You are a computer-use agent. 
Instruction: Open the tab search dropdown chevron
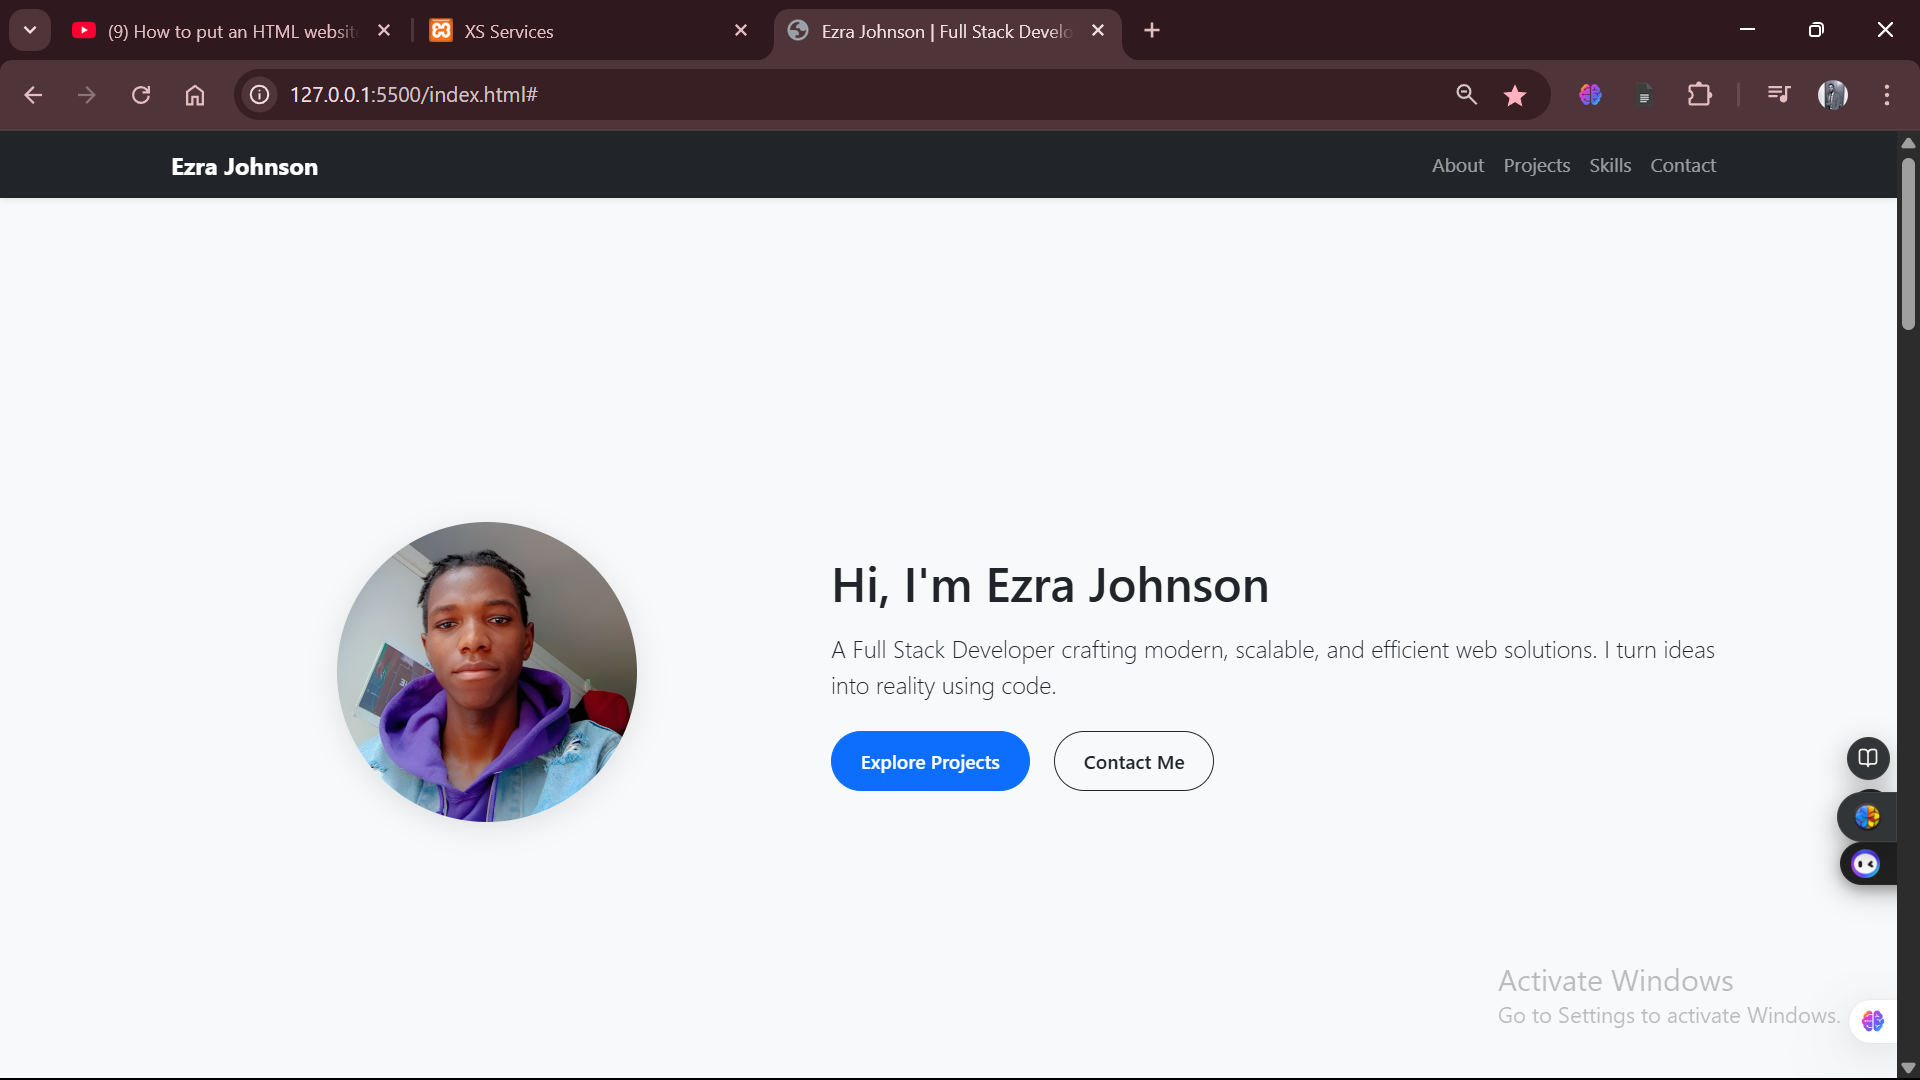[x=30, y=30]
